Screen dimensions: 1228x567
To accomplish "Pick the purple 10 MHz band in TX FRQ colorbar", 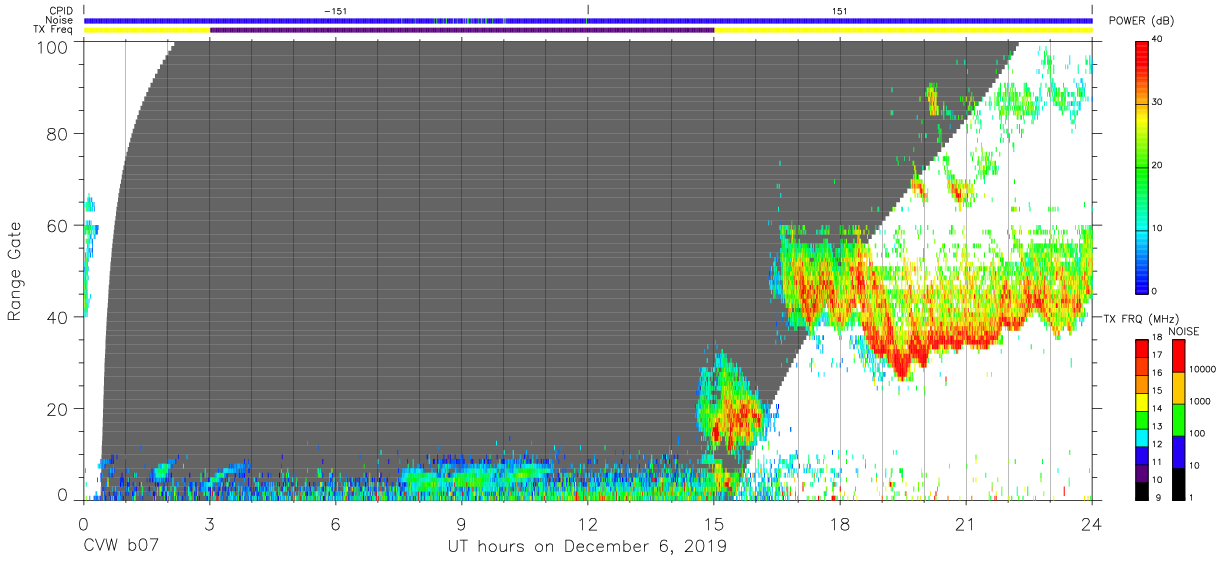I will pos(1142,471).
